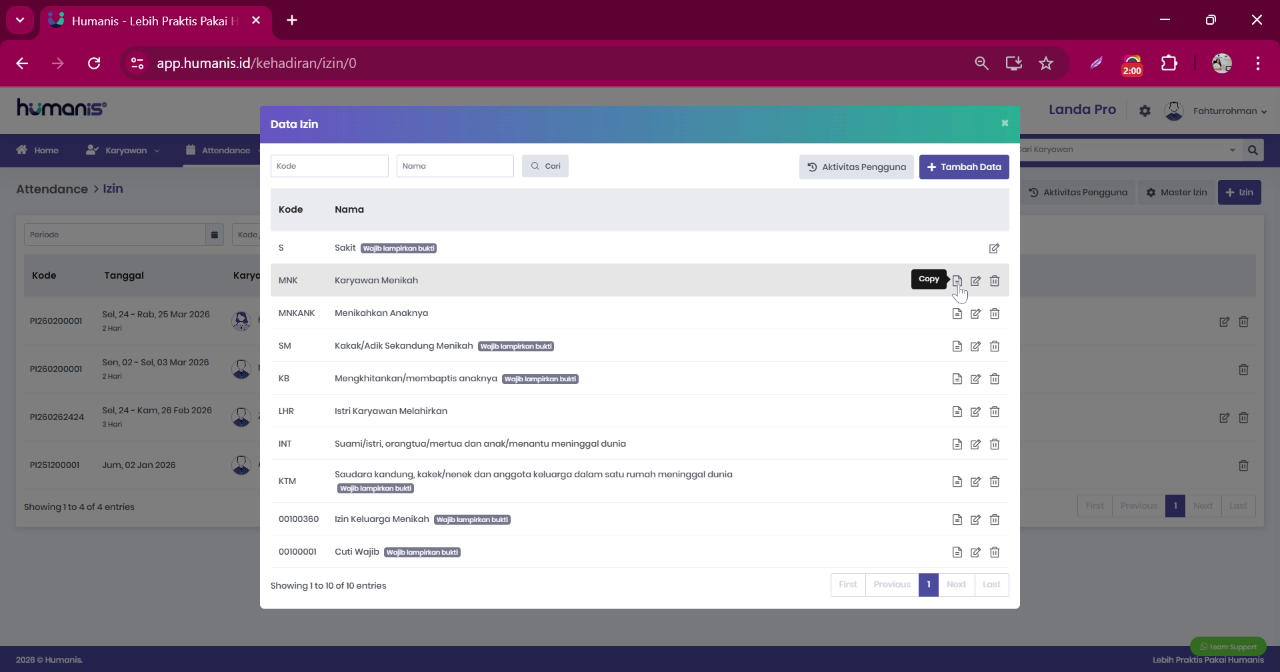Open a new browser tab
Image resolution: width=1280 pixels, height=672 pixels.
(291, 20)
